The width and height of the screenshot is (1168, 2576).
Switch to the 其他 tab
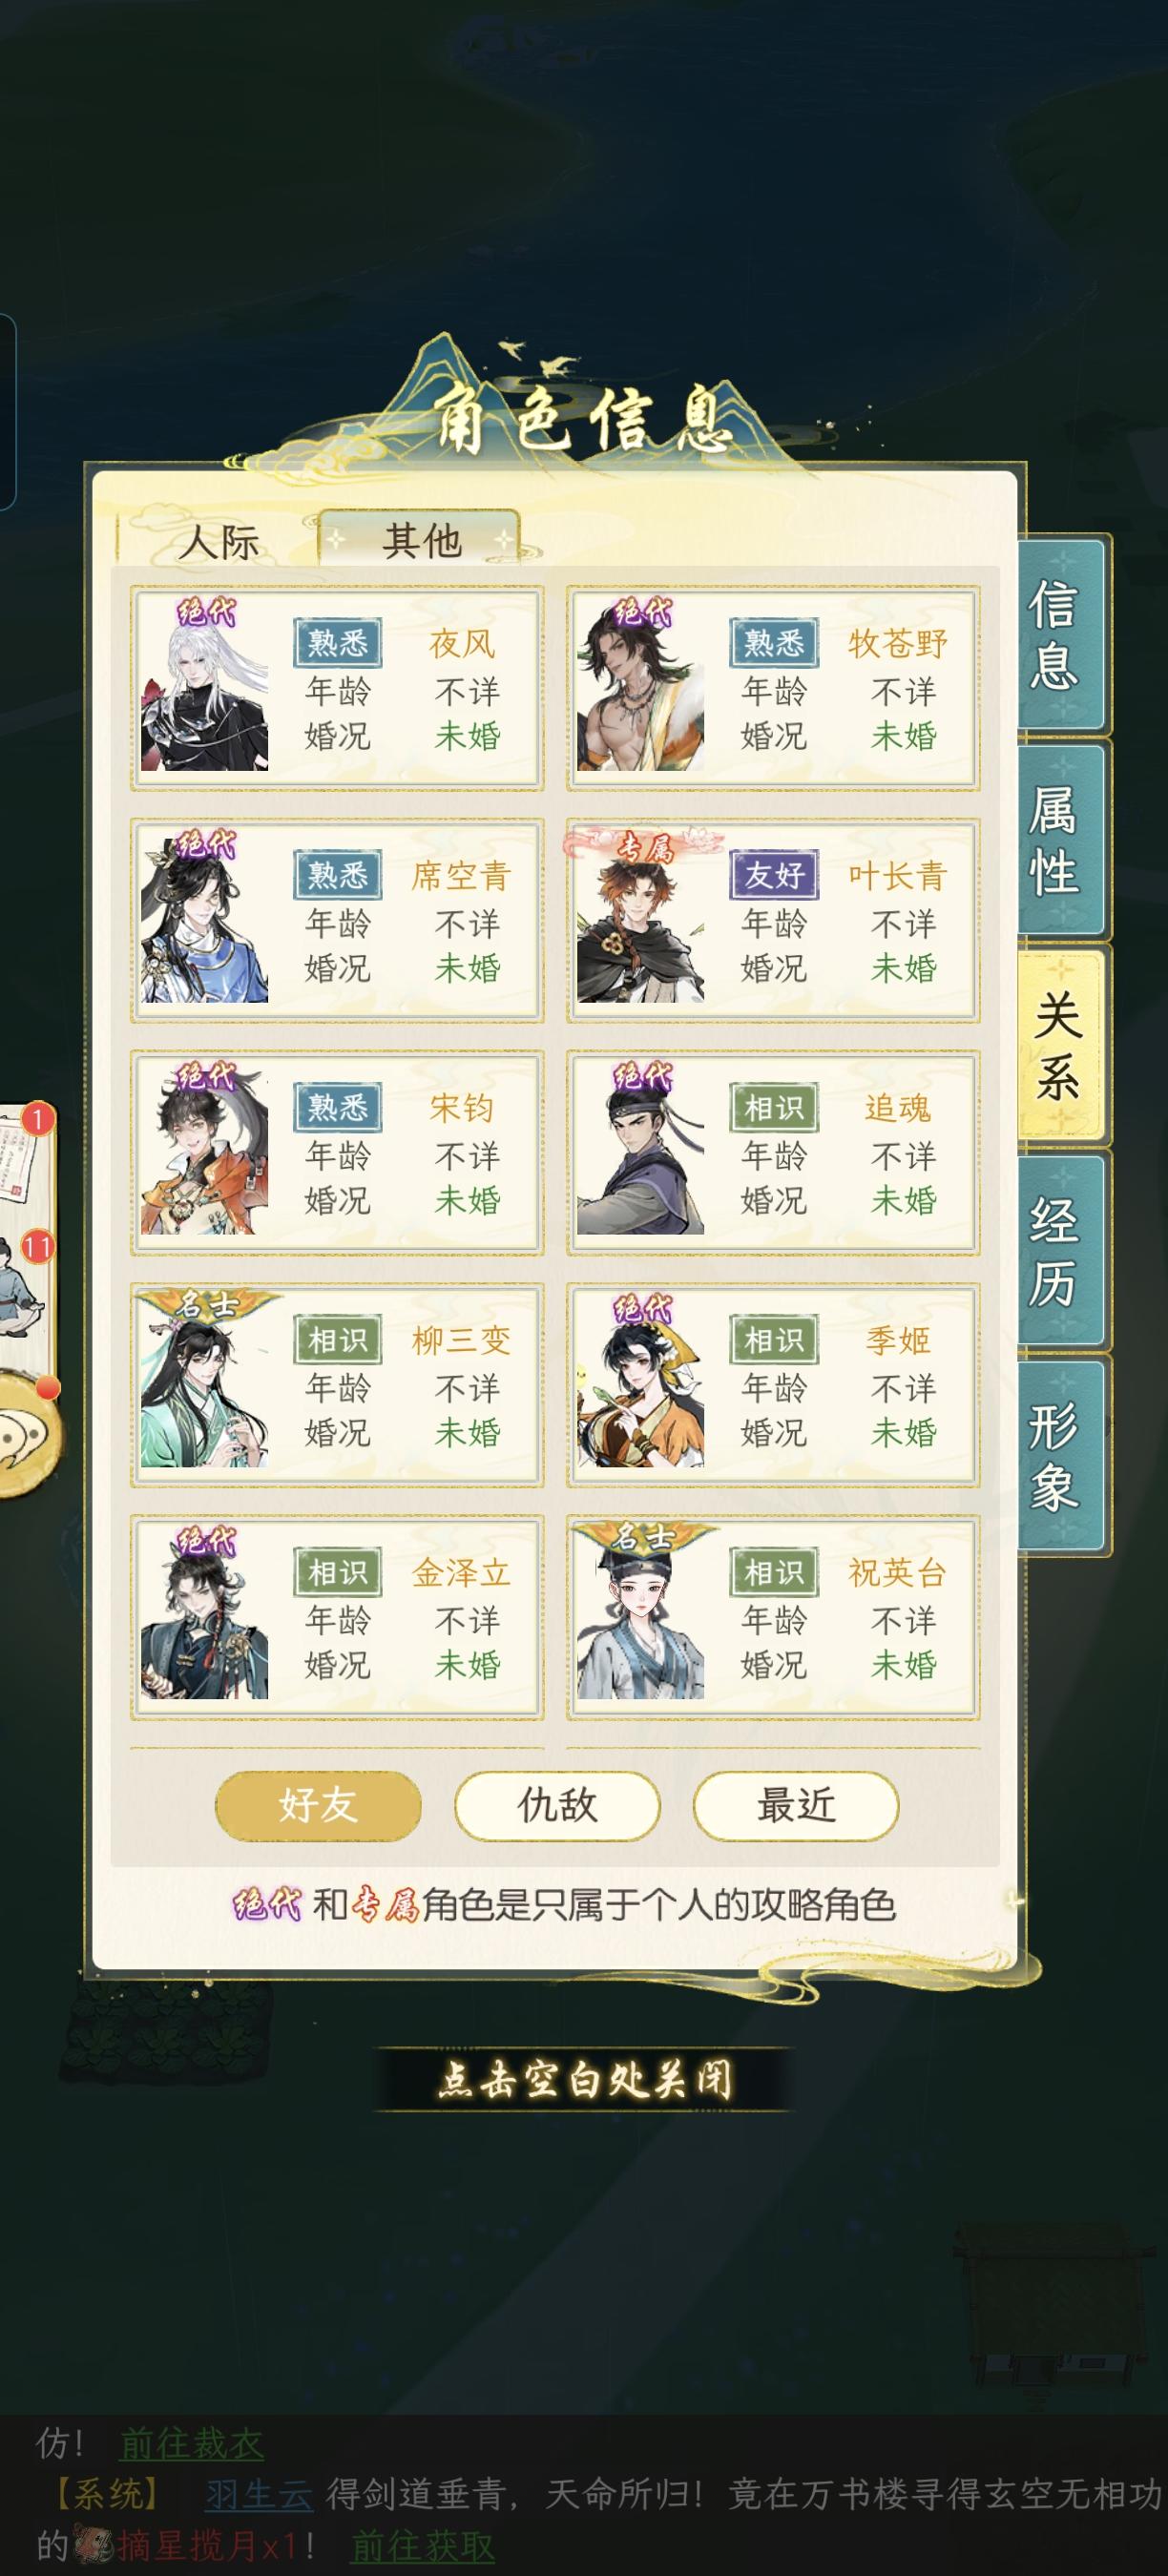pos(421,540)
